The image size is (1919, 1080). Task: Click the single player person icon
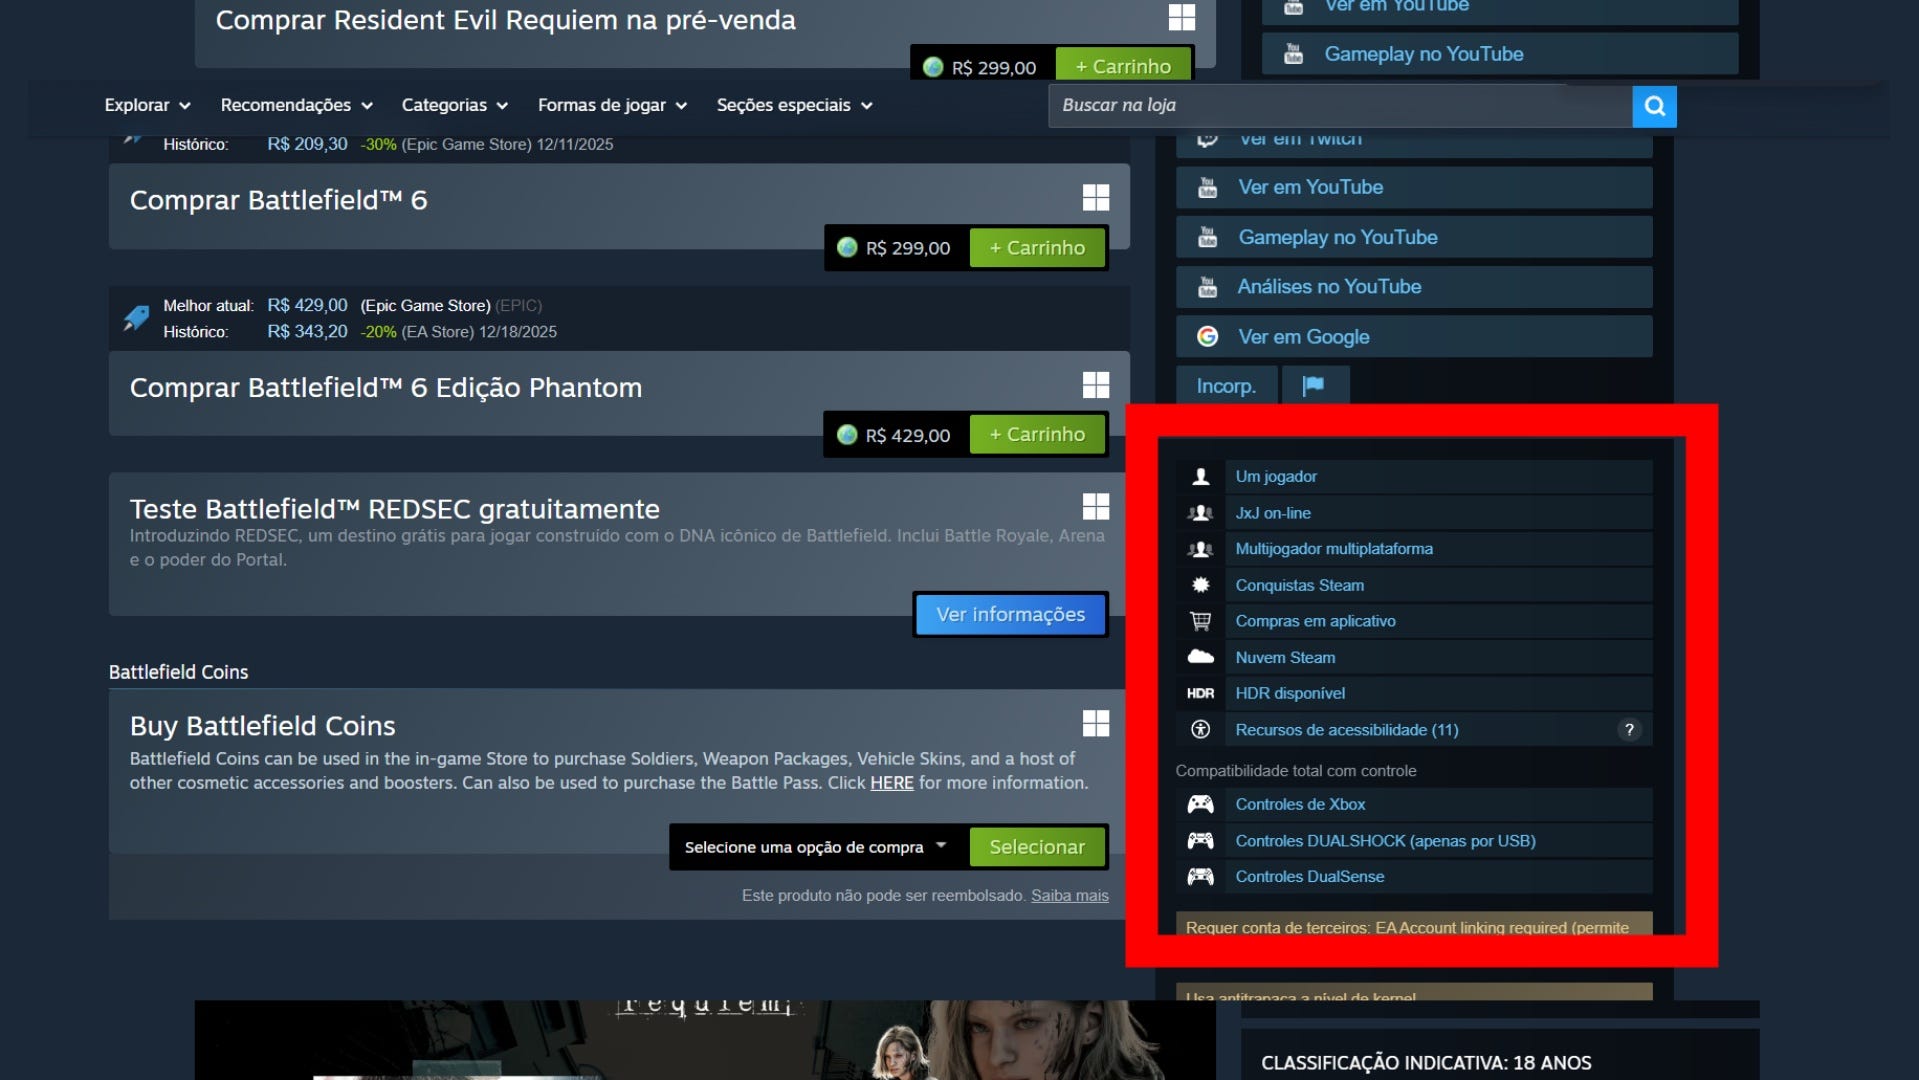tap(1200, 477)
